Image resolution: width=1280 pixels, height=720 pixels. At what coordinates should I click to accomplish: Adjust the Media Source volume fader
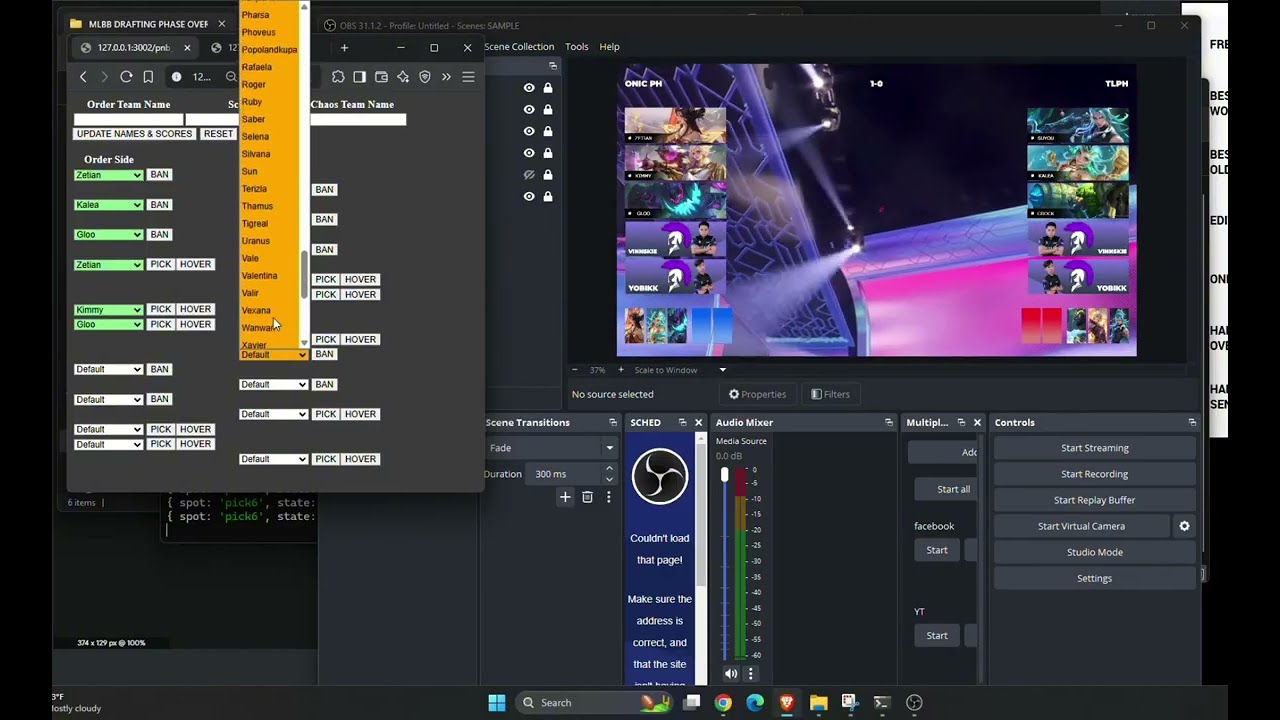pos(725,475)
